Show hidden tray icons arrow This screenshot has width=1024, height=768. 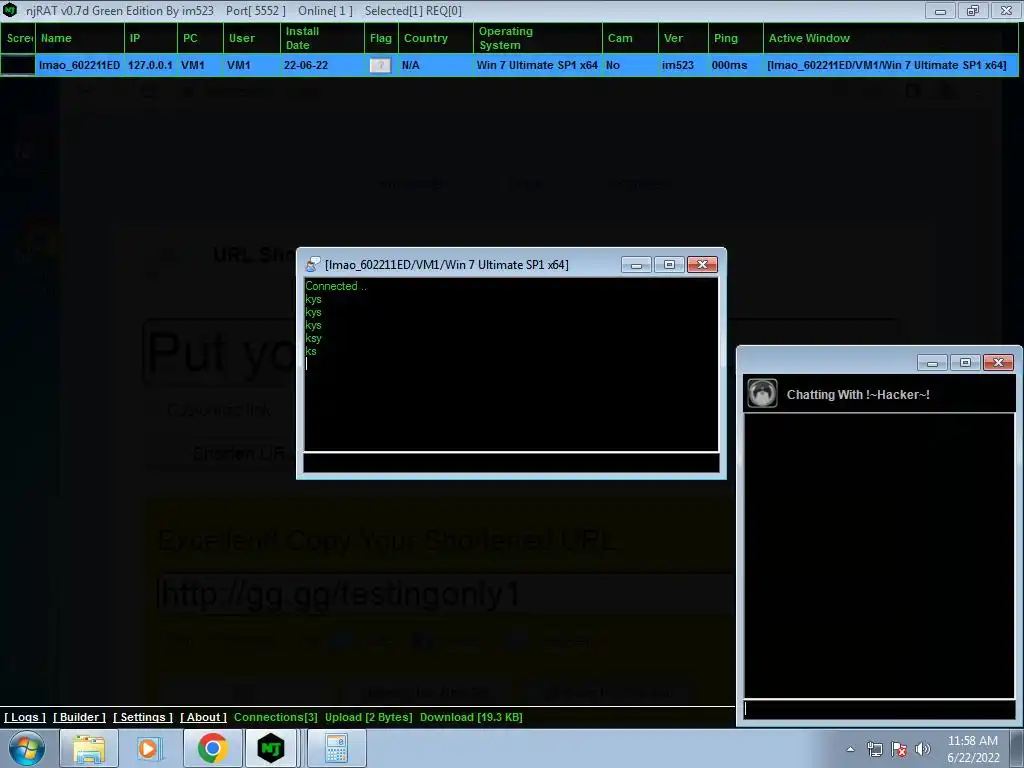click(x=850, y=749)
